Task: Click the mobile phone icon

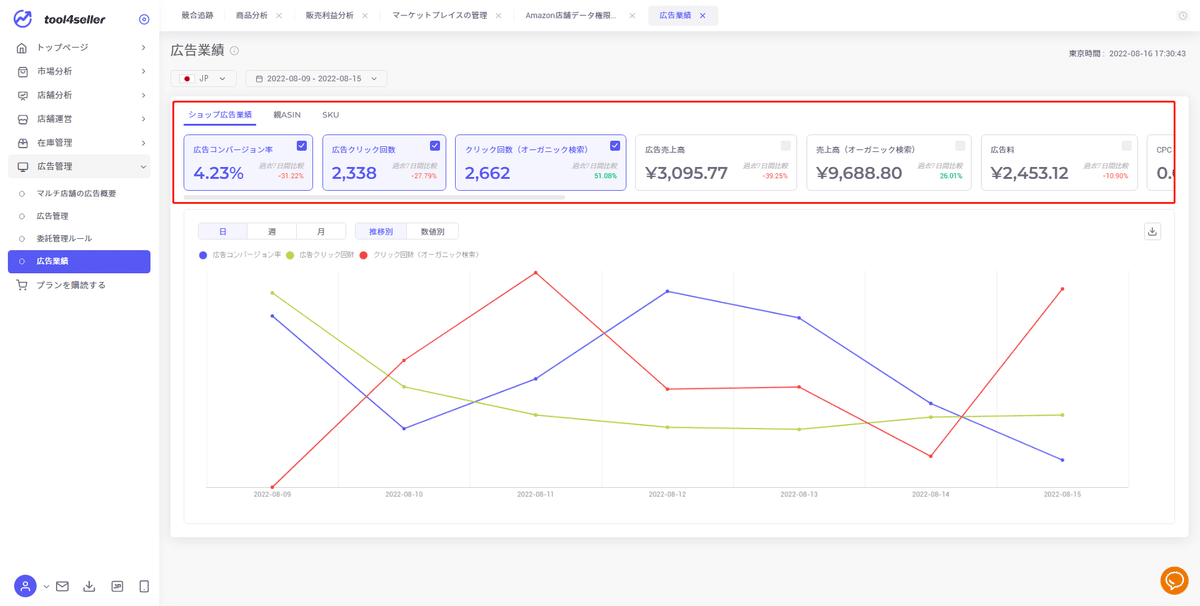Action: click(x=144, y=586)
